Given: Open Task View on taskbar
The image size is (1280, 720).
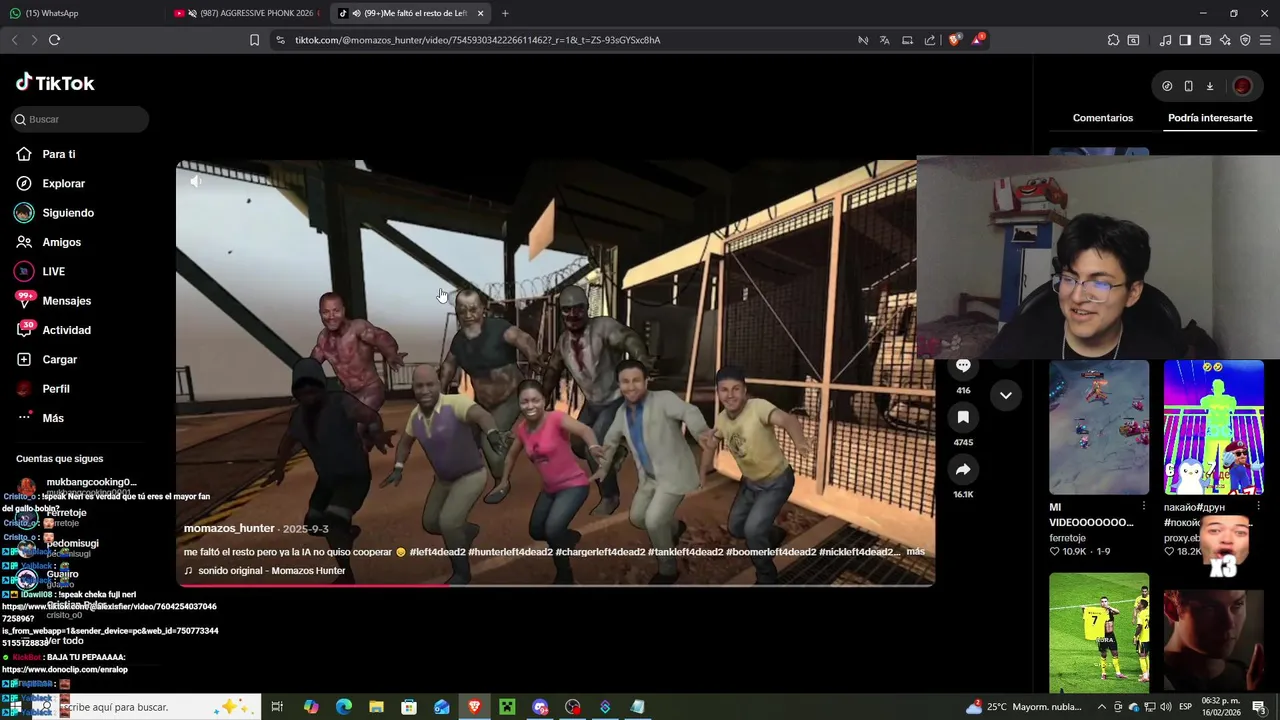Looking at the screenshot, I should pyautogui.click(x=278, y=707).
